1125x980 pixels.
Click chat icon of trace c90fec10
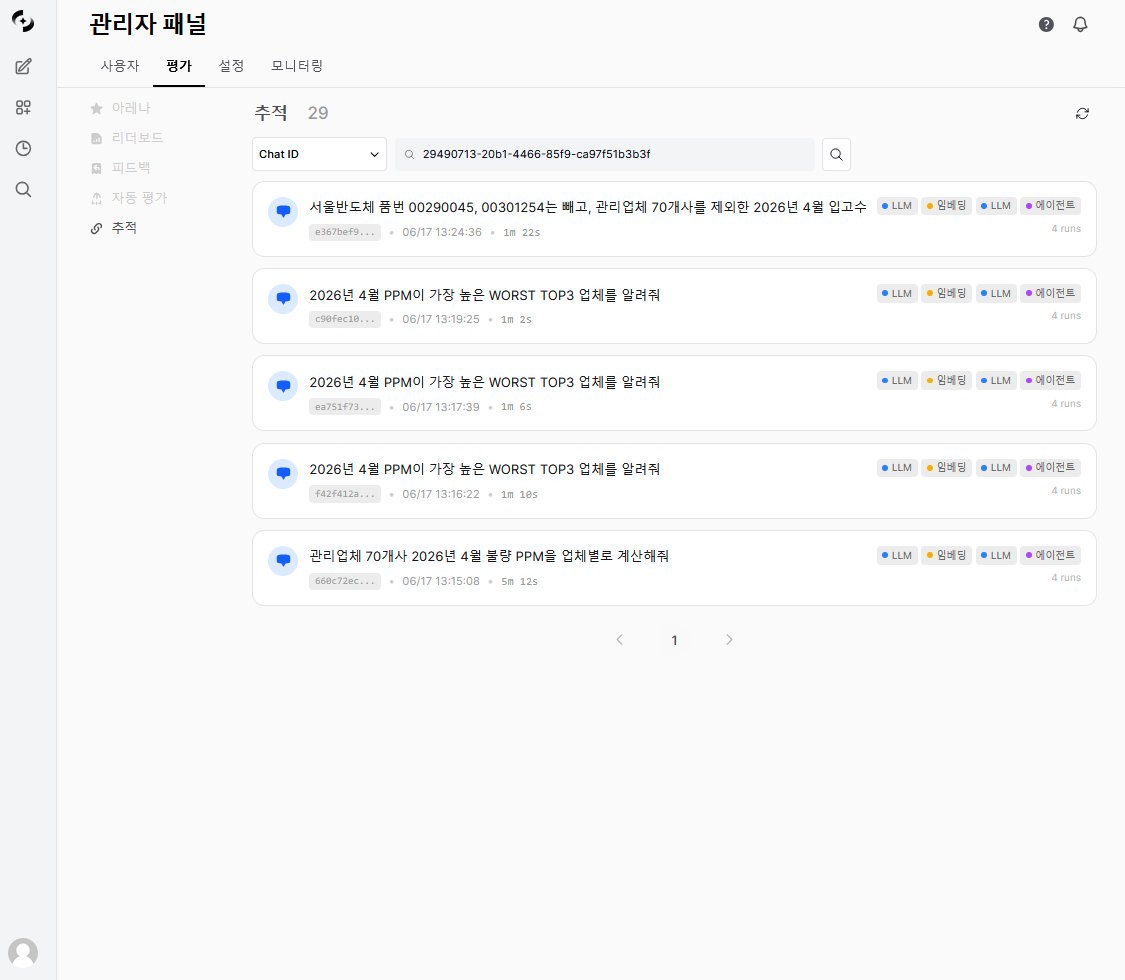tap(283, 298)
